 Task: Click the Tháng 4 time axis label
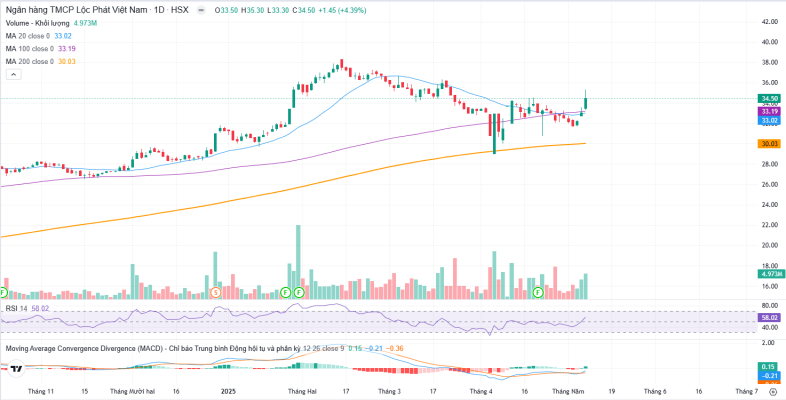click(x=481, y=391)
